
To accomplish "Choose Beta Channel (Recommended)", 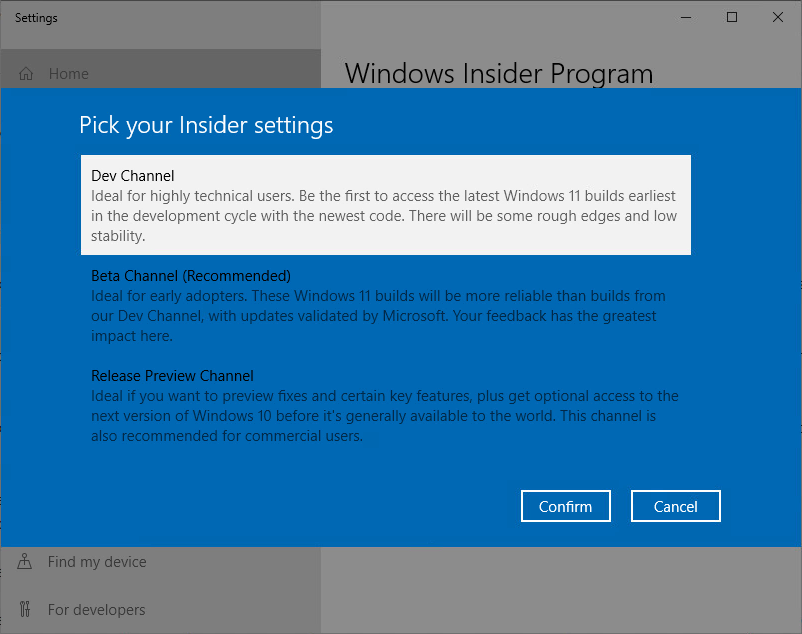I will tap(386, 305).
